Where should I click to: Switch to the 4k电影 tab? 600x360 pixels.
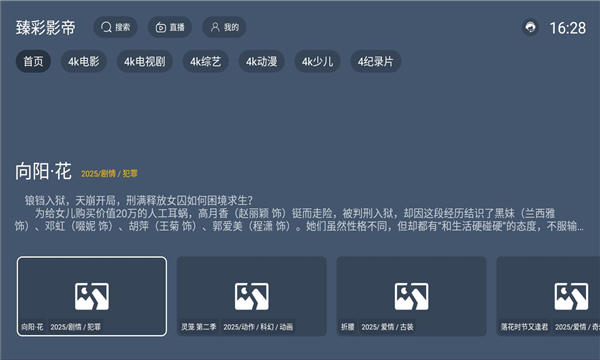pos(84,61)
